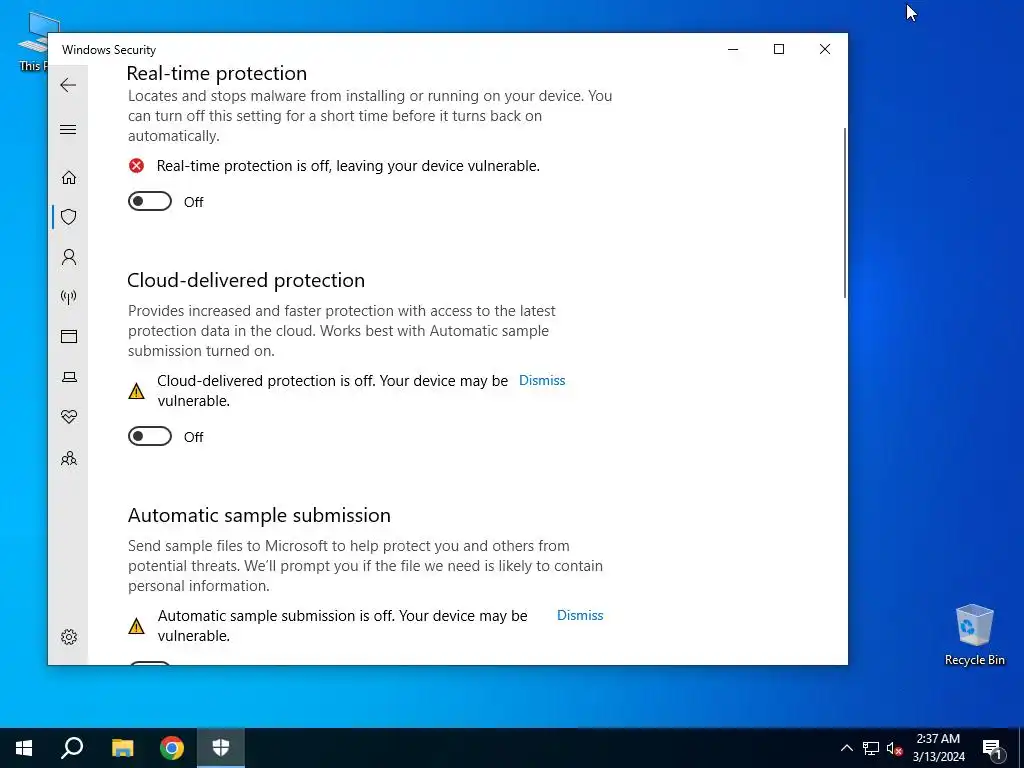This screenshot has height=768, width=1024.
Task: Click the yellow warning icon for cloud-delivered protection
Action: pos(136,391)
